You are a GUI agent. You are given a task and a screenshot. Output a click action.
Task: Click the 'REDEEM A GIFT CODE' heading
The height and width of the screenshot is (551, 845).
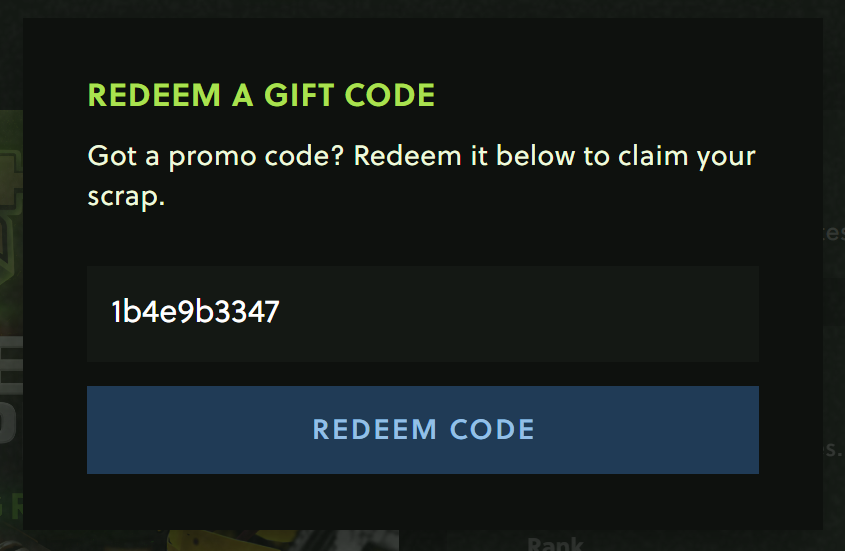click(x=261, y=95)
